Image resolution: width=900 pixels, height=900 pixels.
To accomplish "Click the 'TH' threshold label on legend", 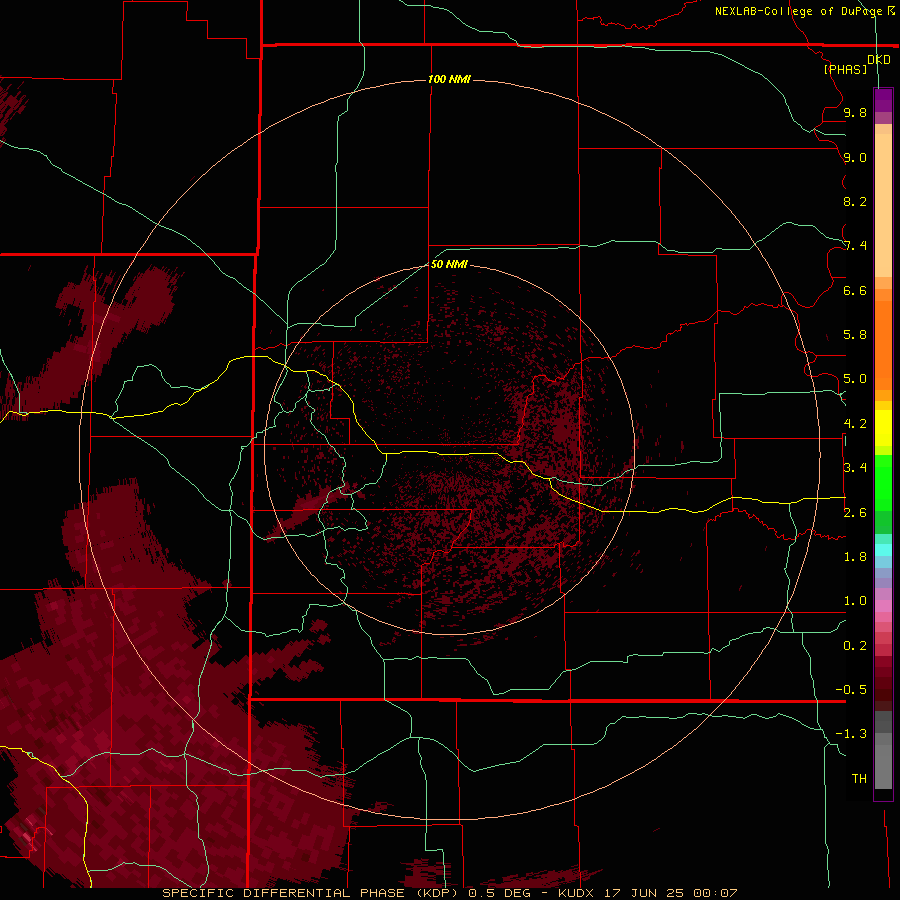I will [x=859, y=779].
